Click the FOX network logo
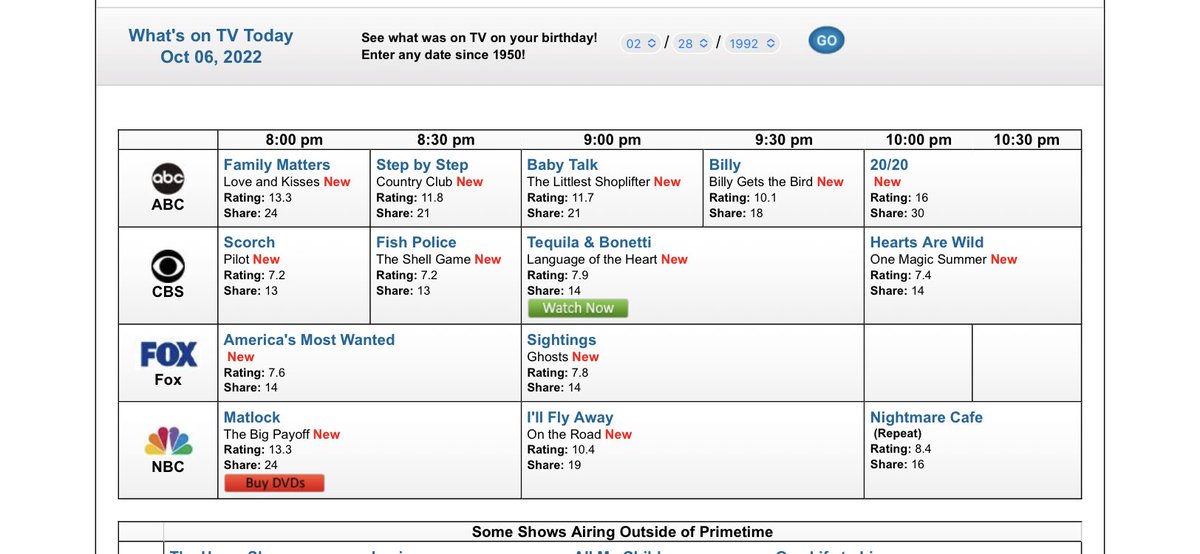 click(168, 354)
